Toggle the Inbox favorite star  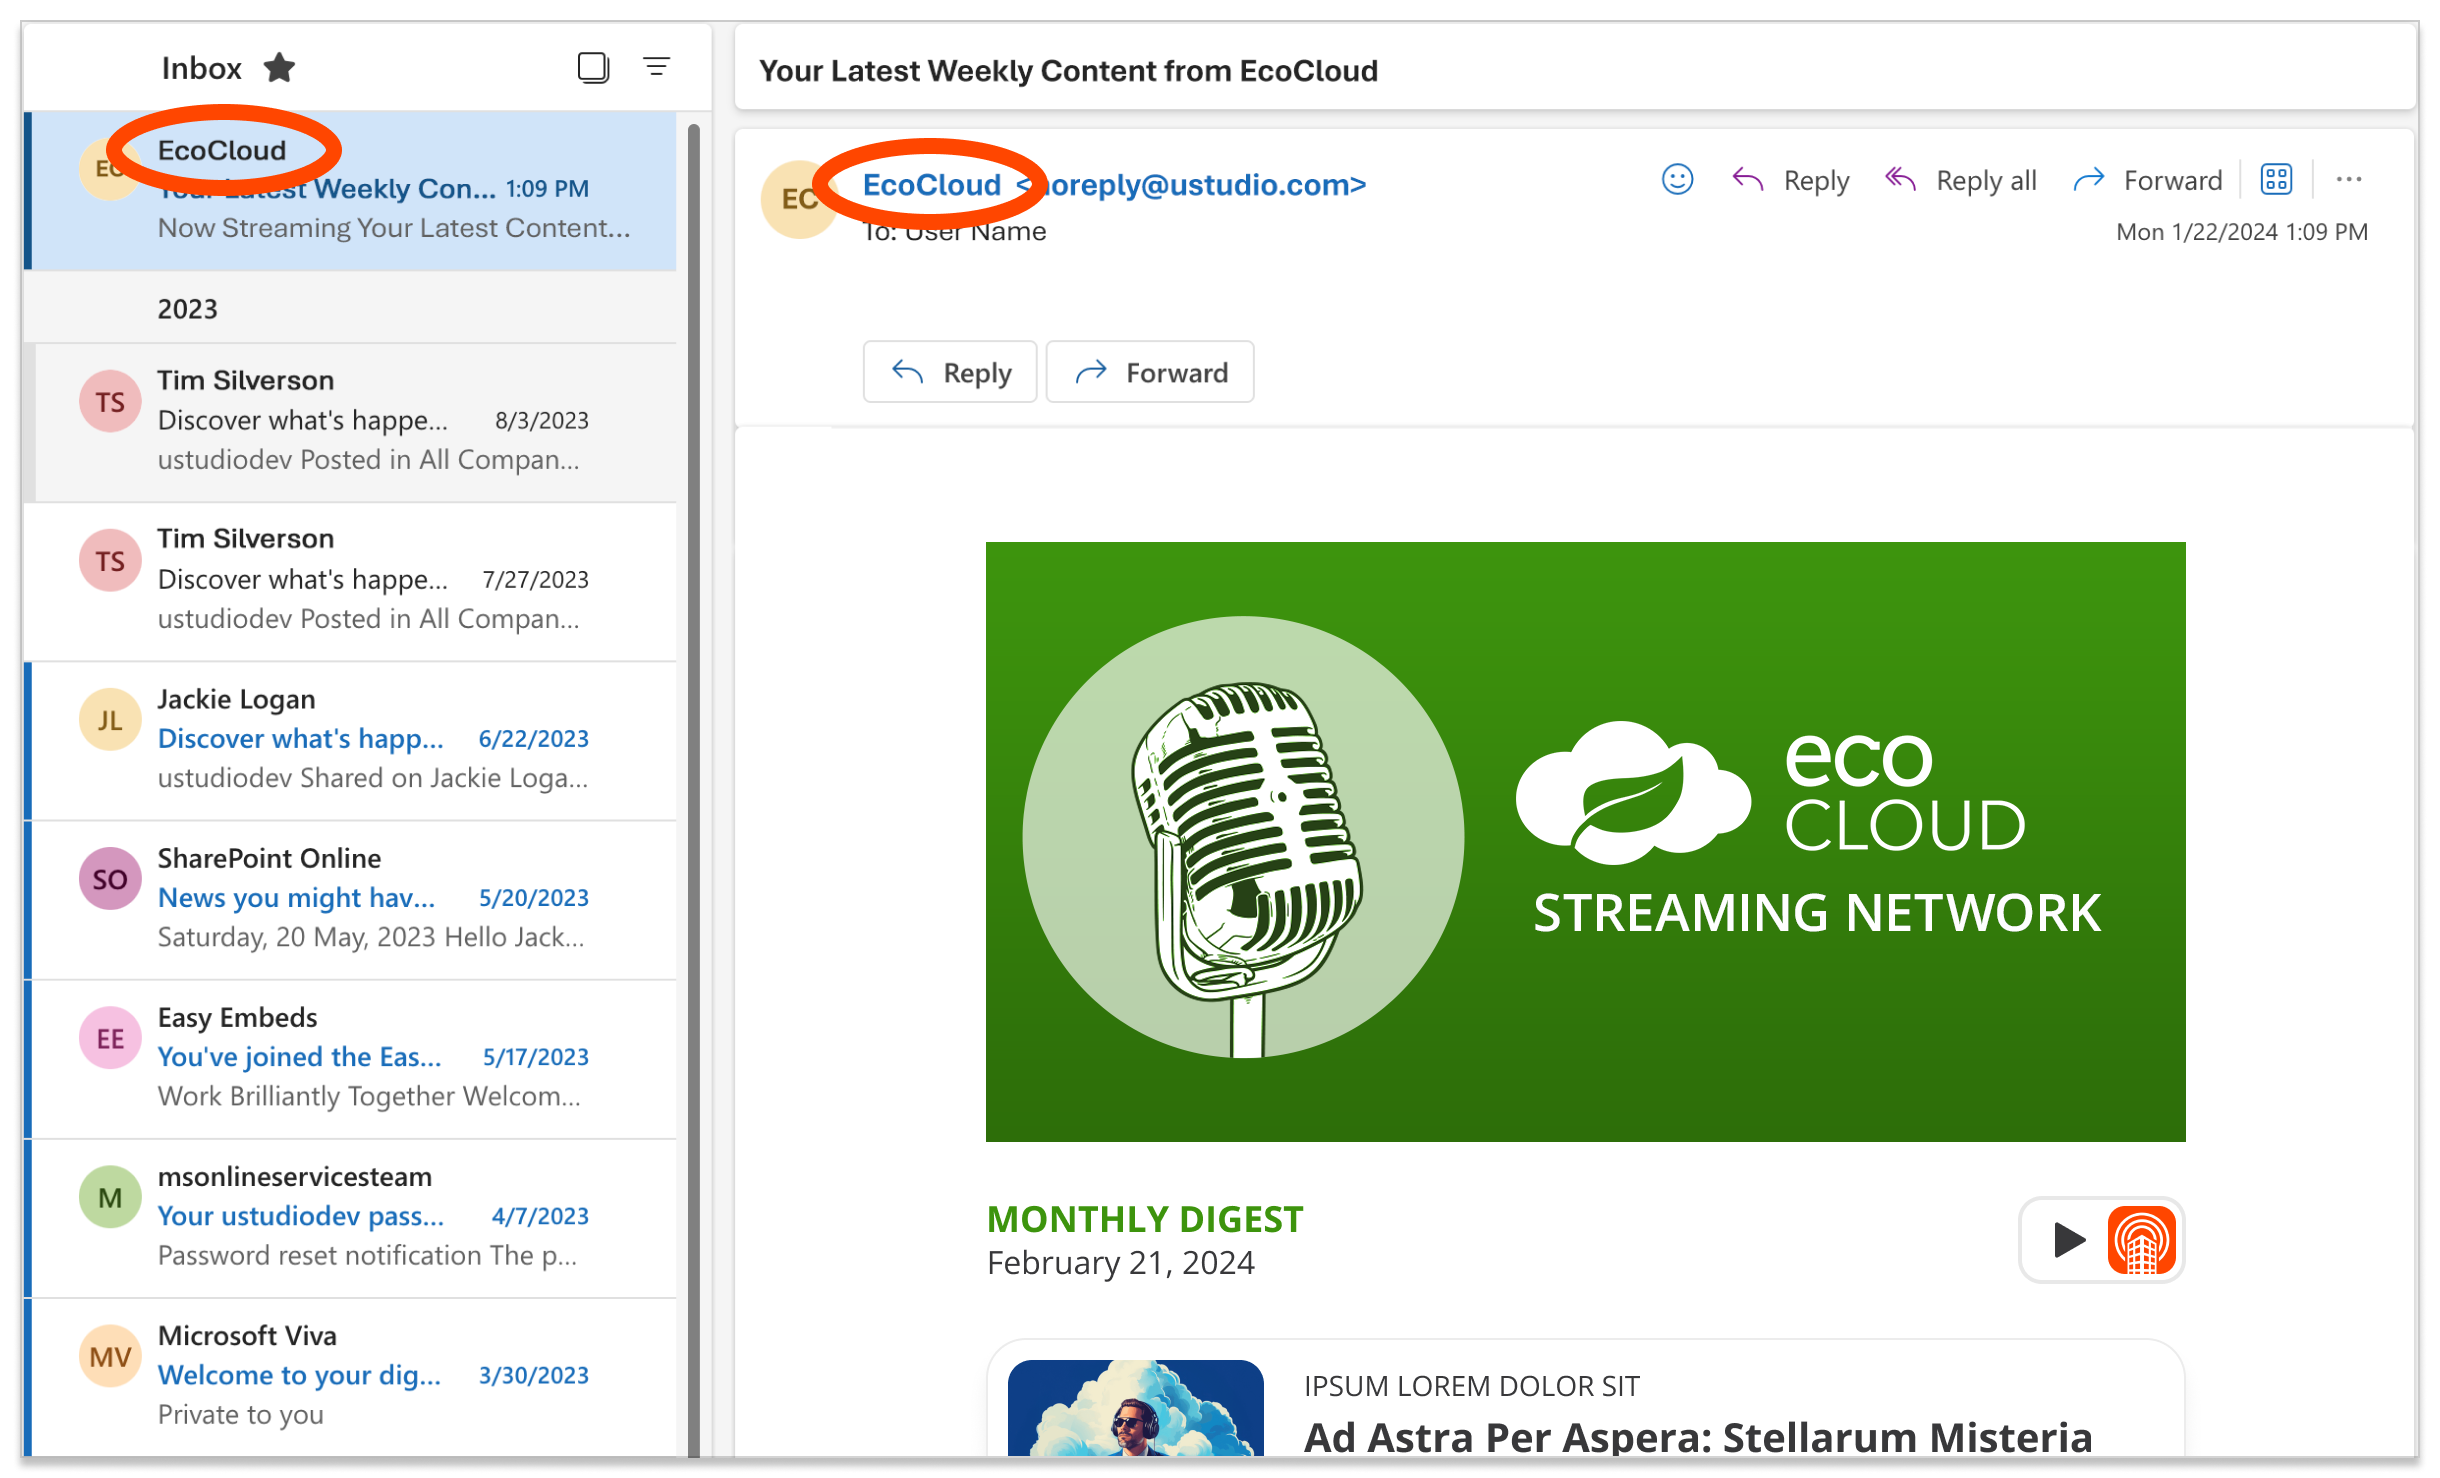click(x=279, y=68)
